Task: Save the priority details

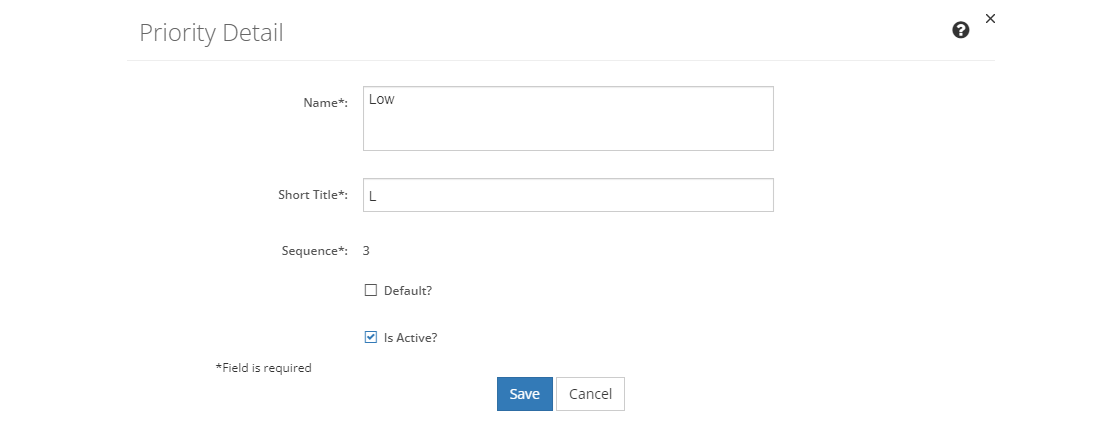Action: tap(524, 394)
